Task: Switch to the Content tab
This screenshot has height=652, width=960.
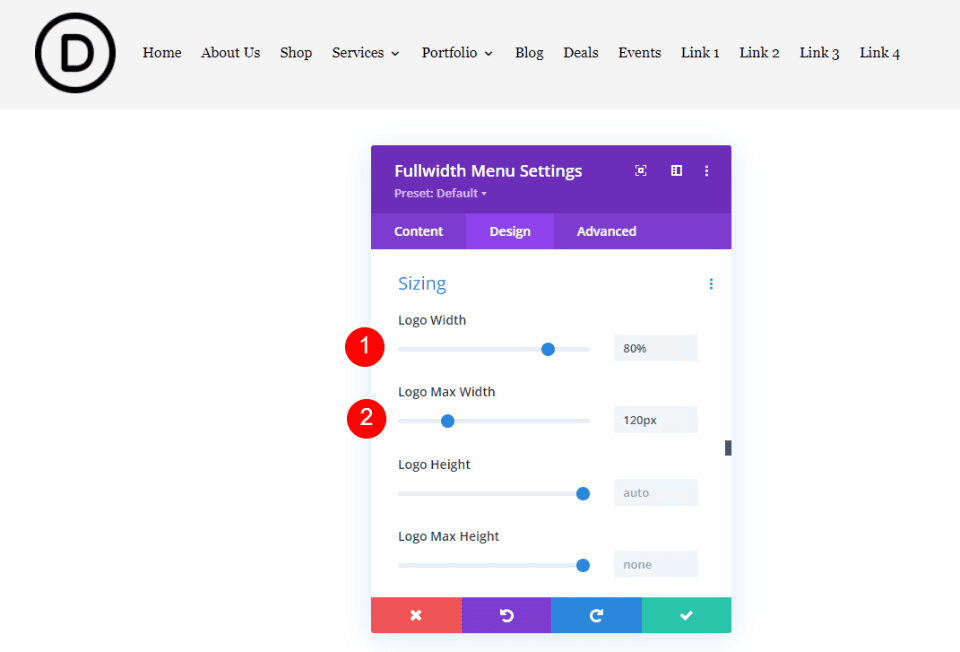Action: [418, 231]
